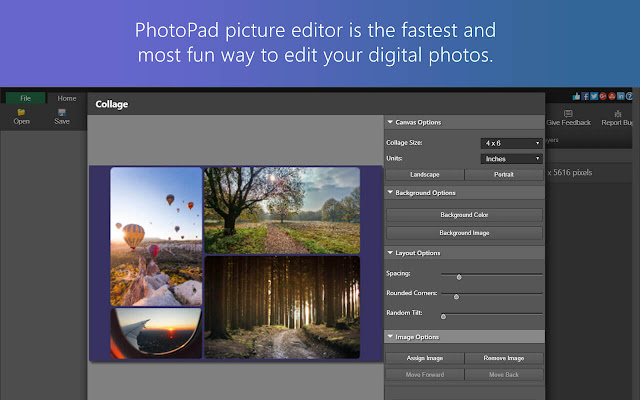Image resolution: width=640 pixels, height=400 pixels.
Task: Switch to the Home tab
Action: pyautogui.click(x=67, y=98)
